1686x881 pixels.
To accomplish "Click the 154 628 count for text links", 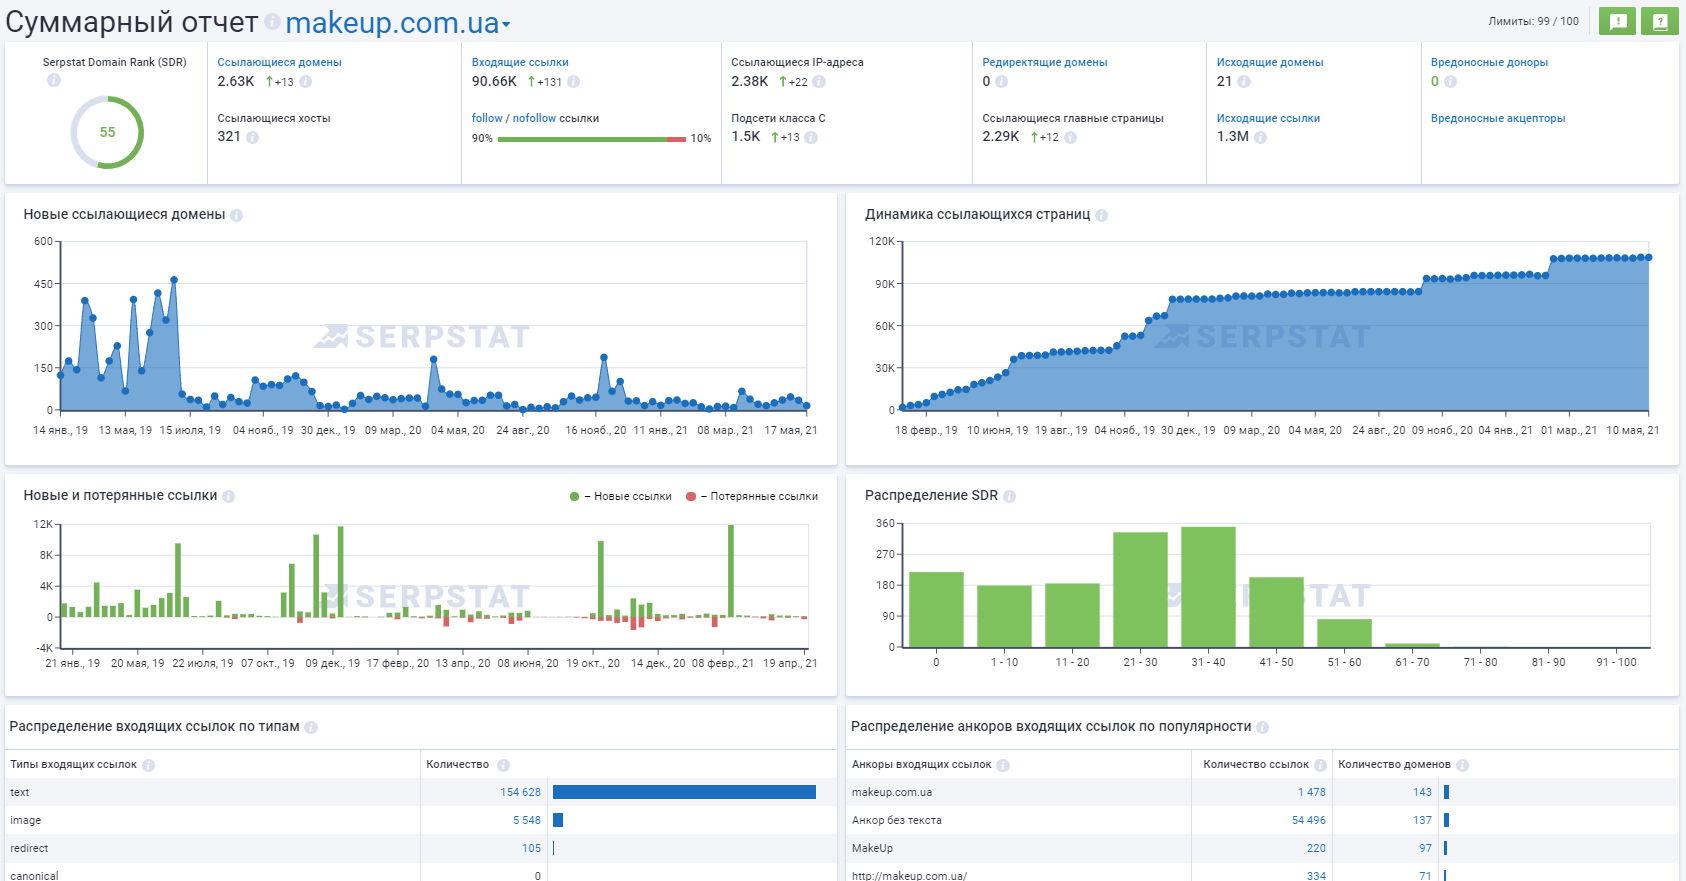I will [520, 792].
